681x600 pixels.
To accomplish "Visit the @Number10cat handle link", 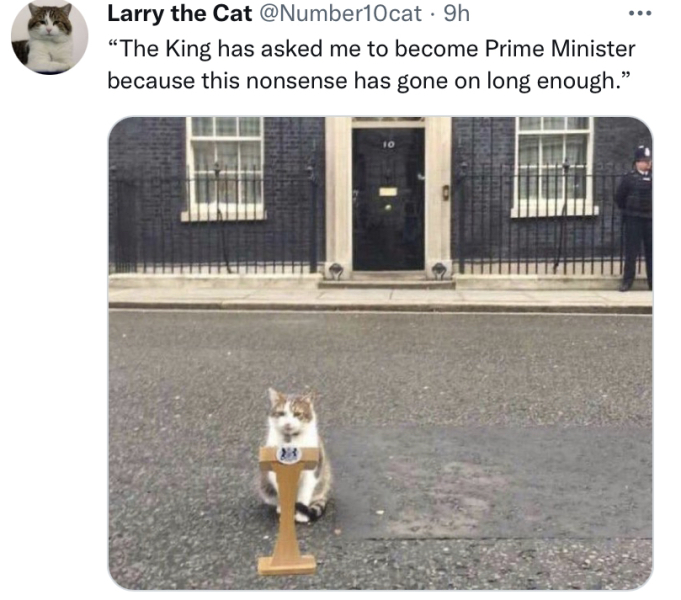I will (x=340, y=13).
